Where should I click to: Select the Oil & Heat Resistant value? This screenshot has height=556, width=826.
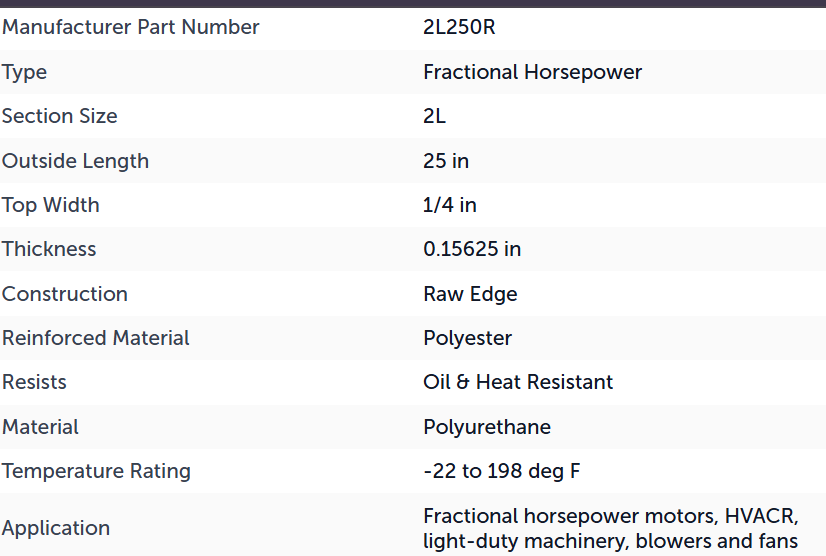518,382
